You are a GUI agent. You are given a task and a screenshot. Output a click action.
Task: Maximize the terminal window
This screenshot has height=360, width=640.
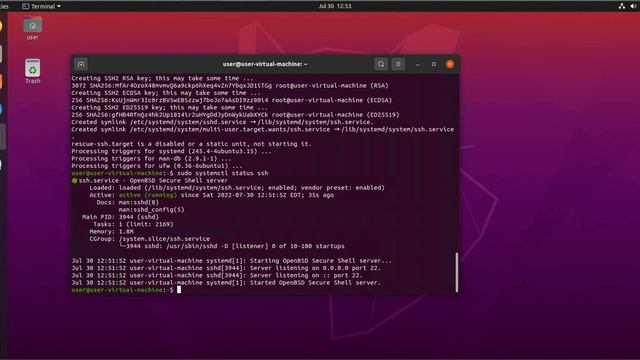click(434, 64)
